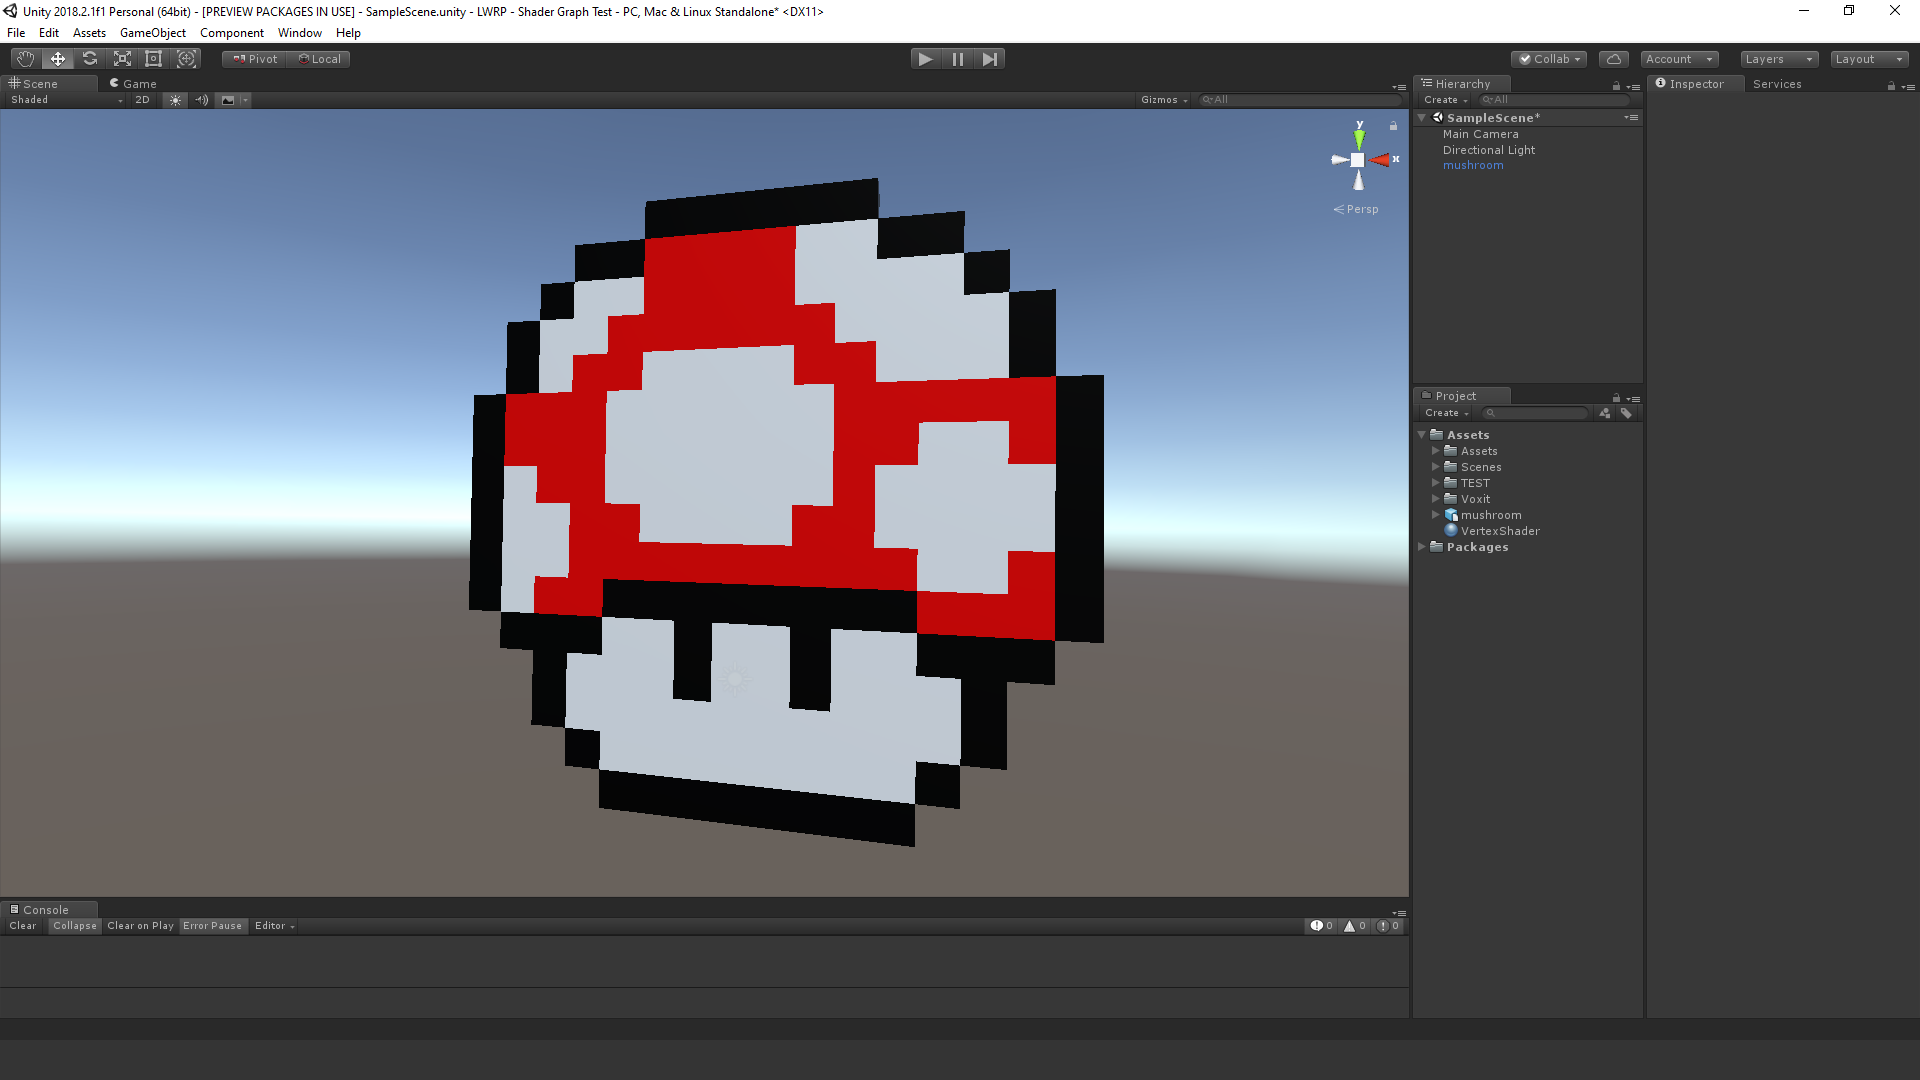Select mushroom object in Hierarchy
Screen dimensions: 1920x1080
tap(1473, 166)
